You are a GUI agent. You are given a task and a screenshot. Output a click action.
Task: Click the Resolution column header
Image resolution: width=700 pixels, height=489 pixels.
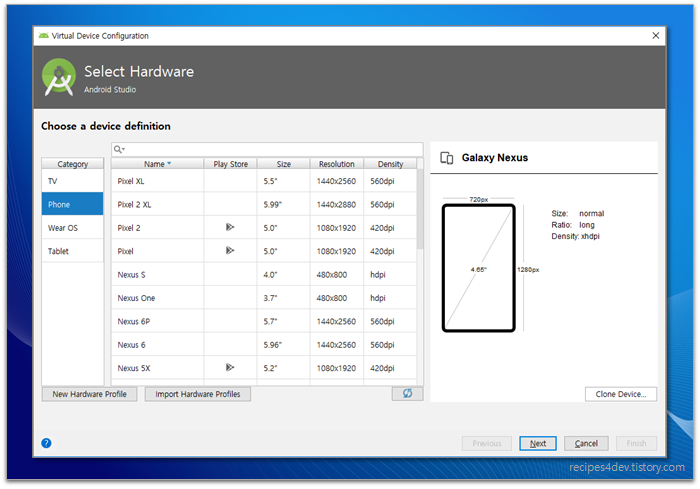pyautogui.click(x=337, y=164)
